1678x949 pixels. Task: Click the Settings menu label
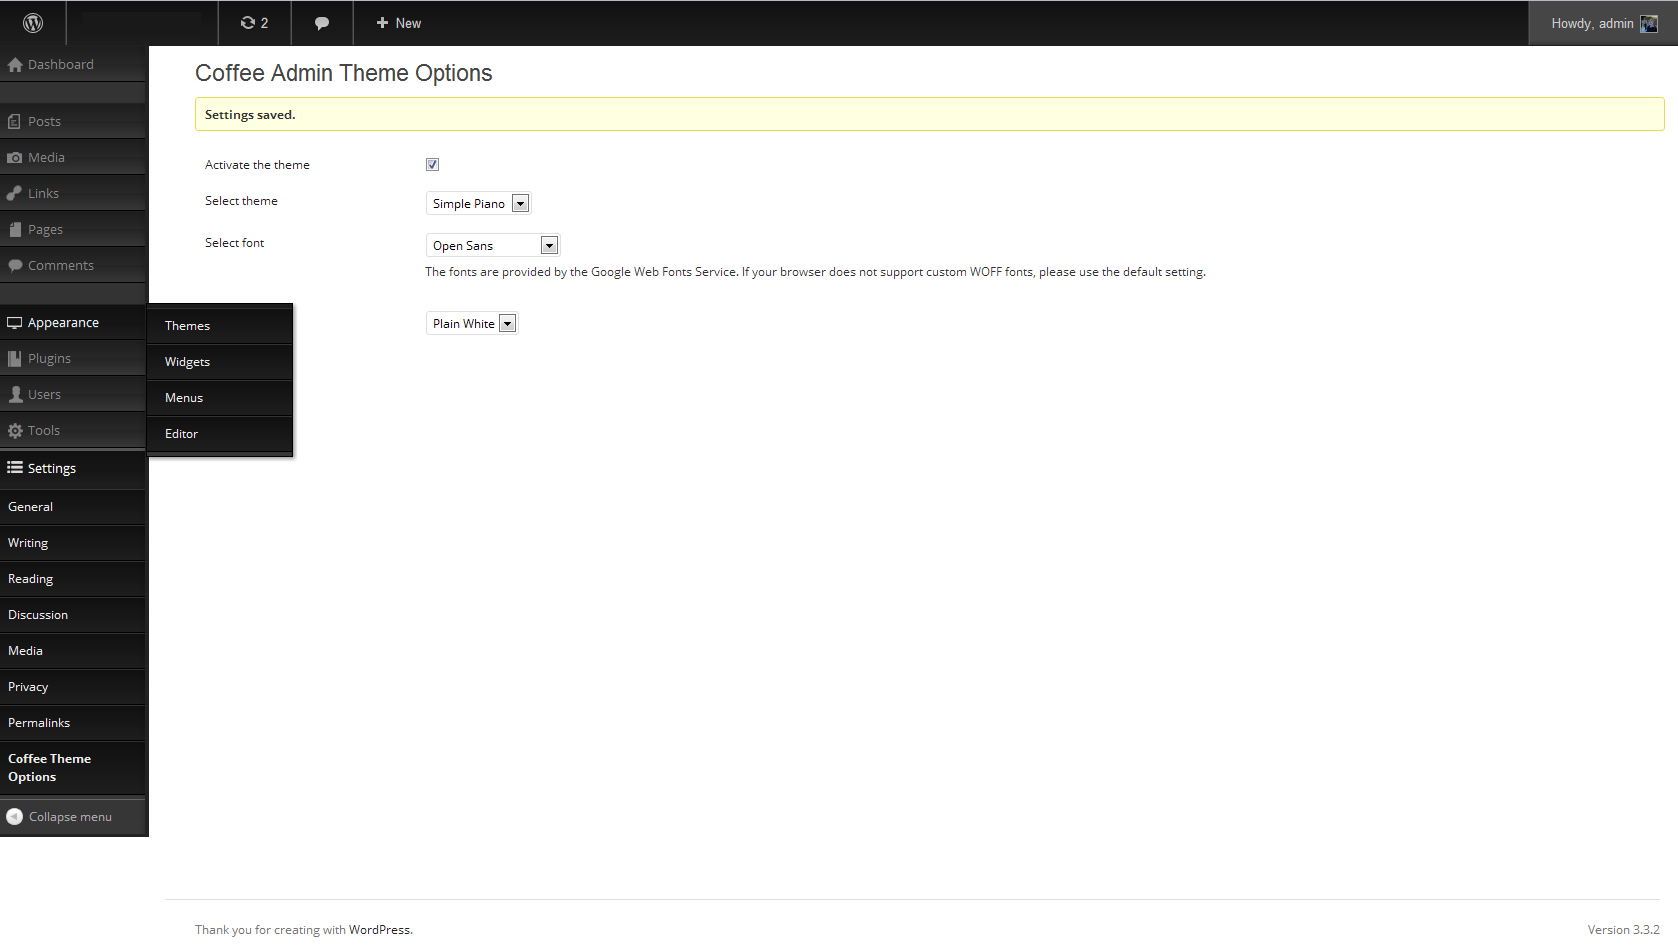pos(52,469)
